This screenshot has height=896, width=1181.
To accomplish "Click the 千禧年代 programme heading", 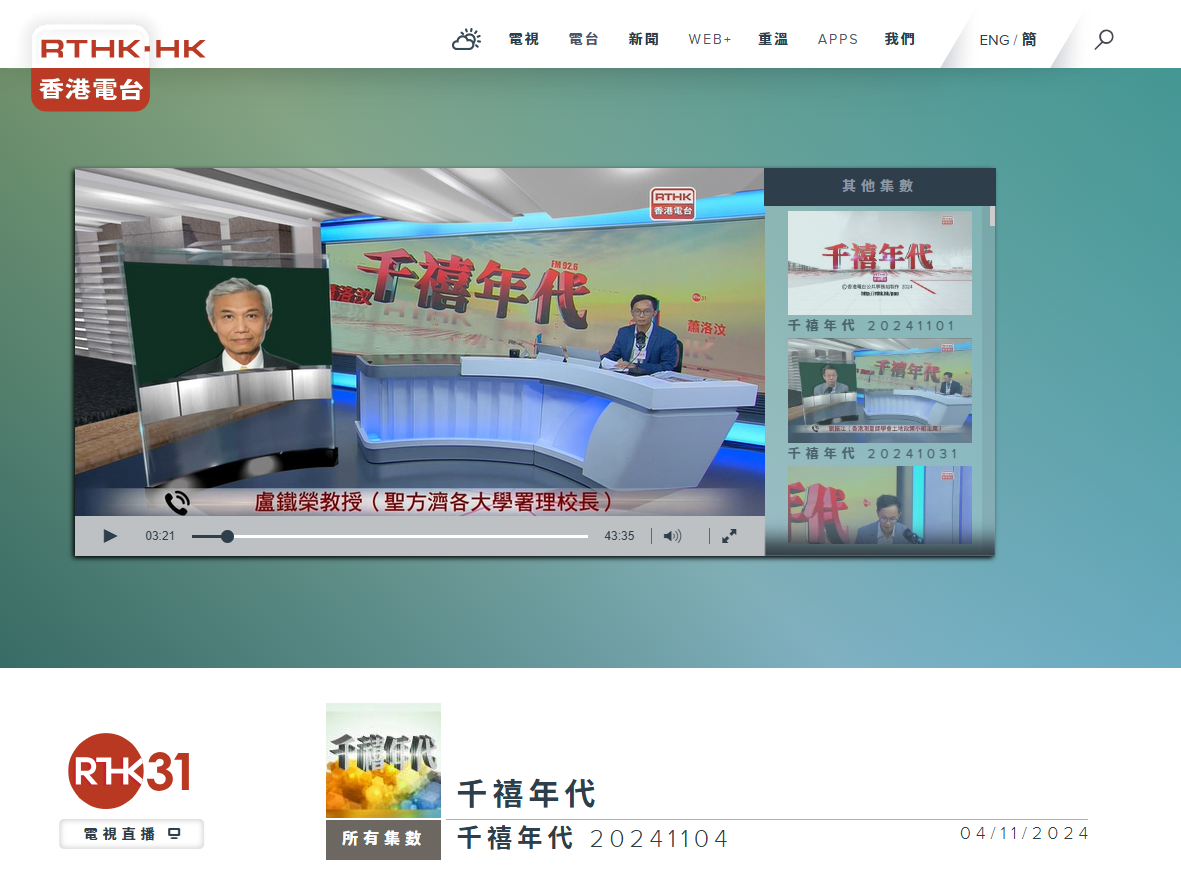I will click(526, 794).
